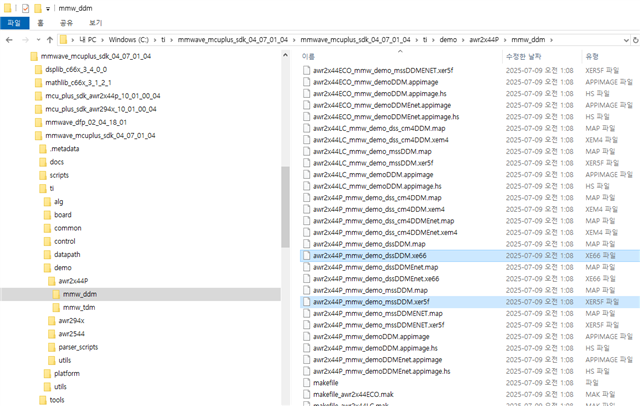Select .metadata folder in tree
Image resolution: width=640 pixels, height=406 pixels.
[x=64, y=149]
